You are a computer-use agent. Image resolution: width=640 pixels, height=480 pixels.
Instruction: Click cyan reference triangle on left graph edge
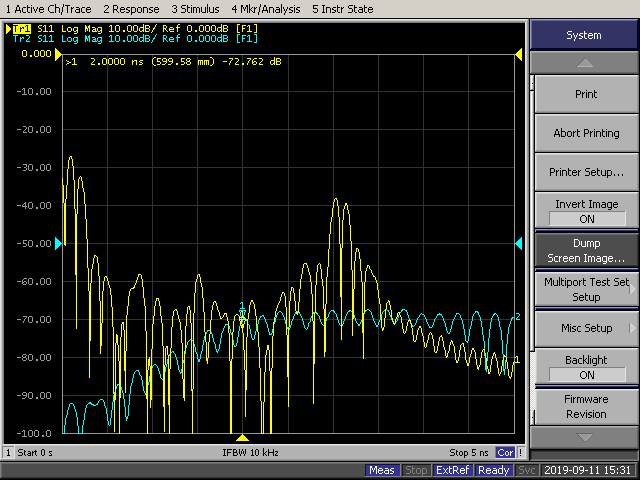coord(58,244)
